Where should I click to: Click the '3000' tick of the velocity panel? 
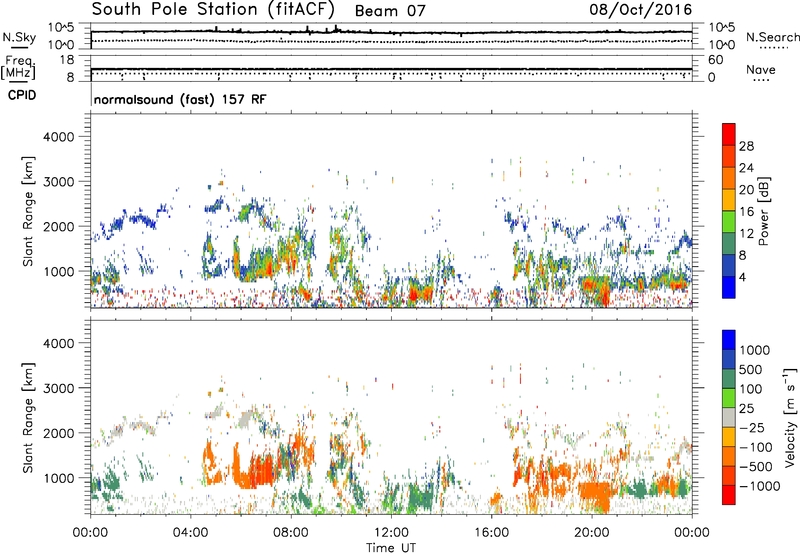pos(59,388)
